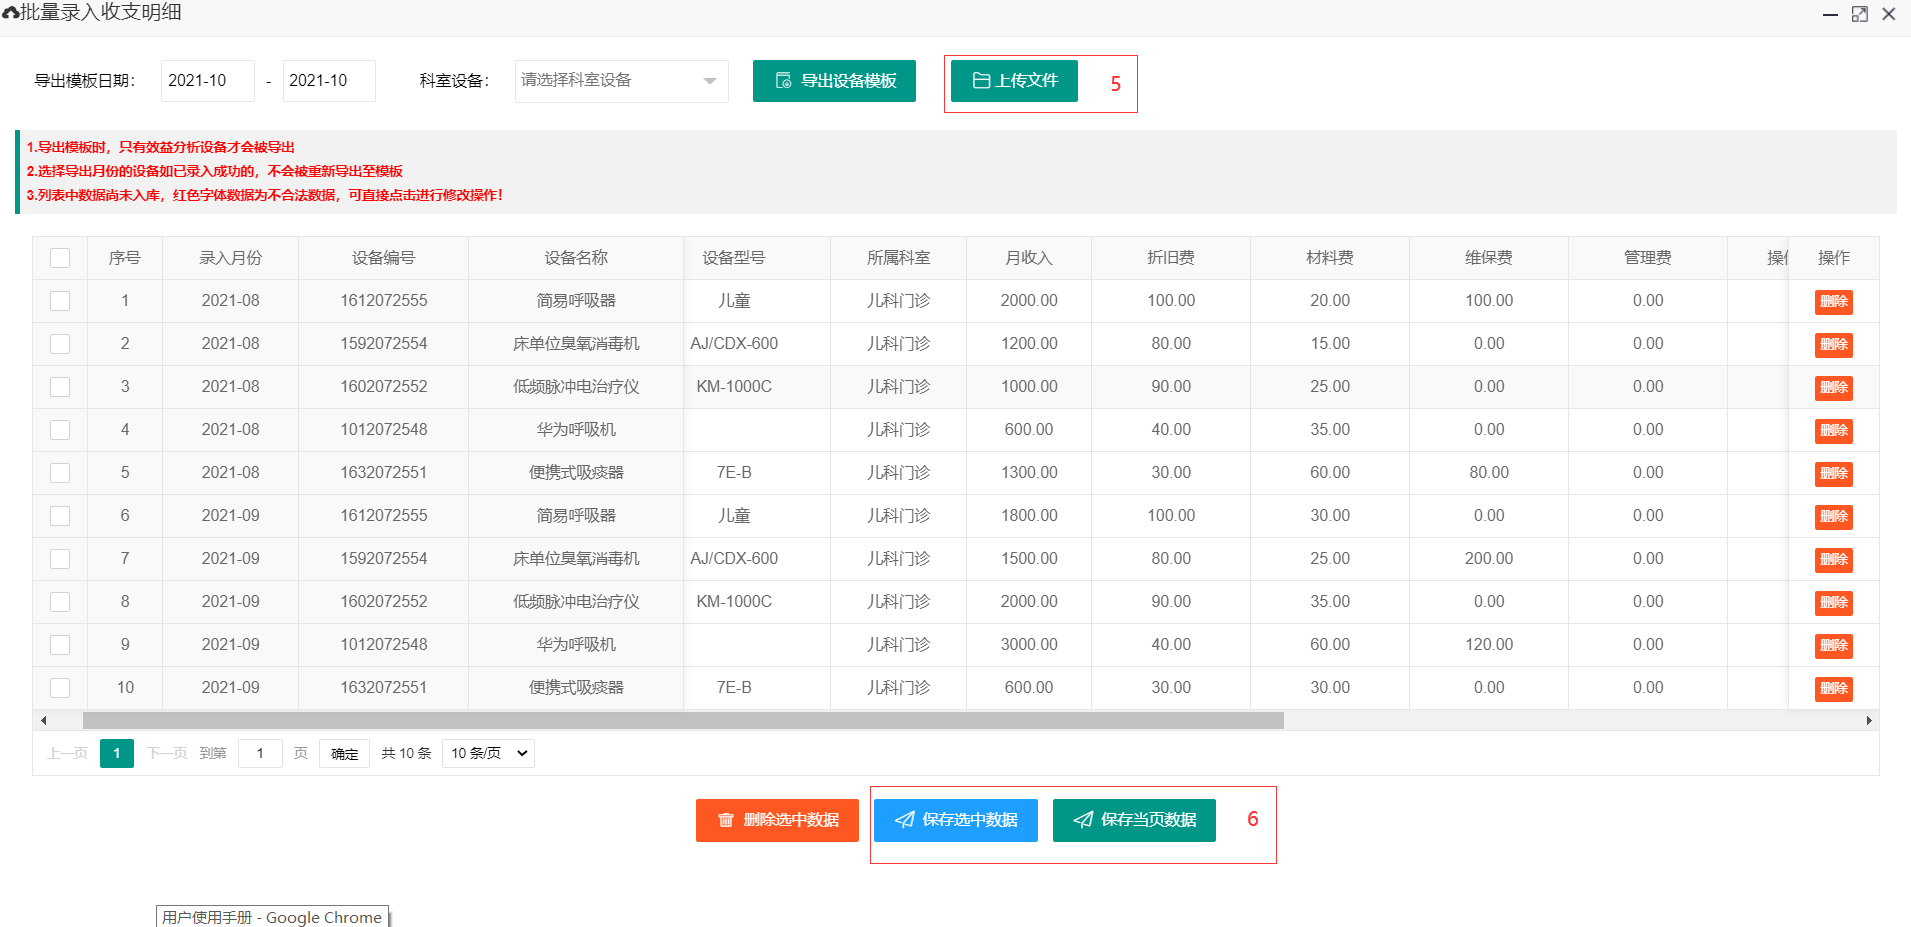Screen dimensions: 1911x927
Task: Click row 5 device number 1632072551
Action: pyautogui.click(x=384, y=473)
